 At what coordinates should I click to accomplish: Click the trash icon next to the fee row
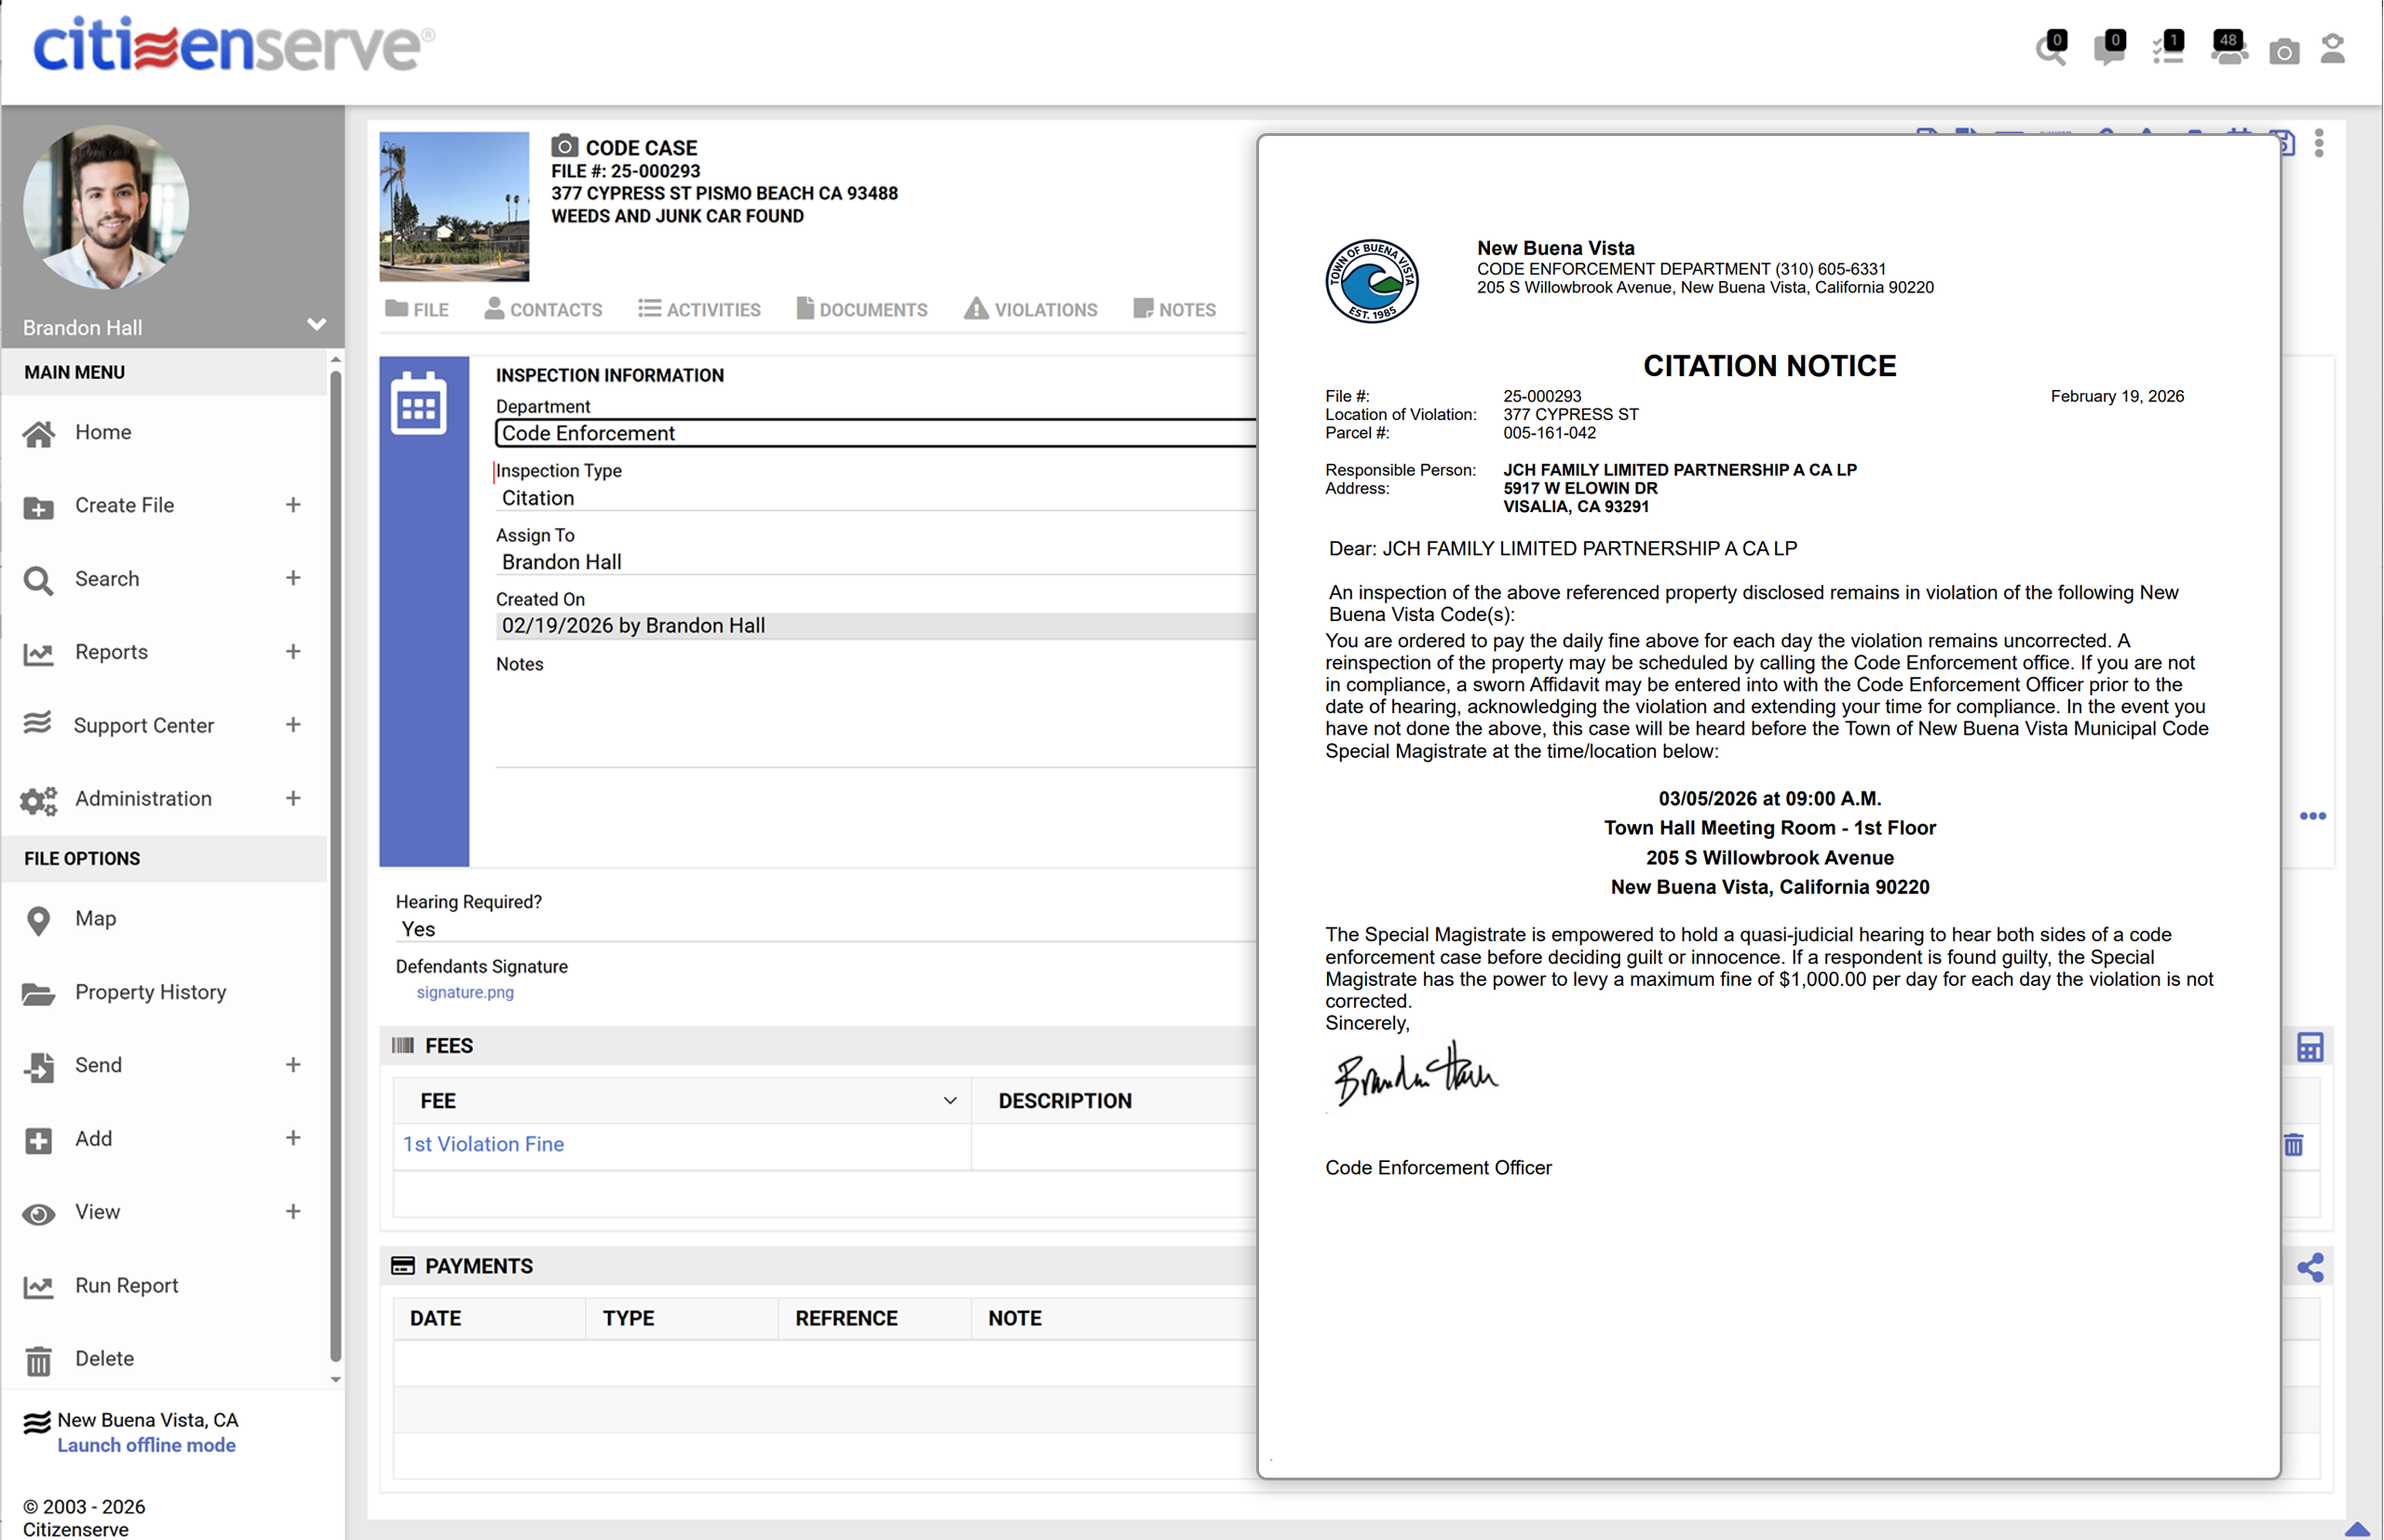2294,1145
